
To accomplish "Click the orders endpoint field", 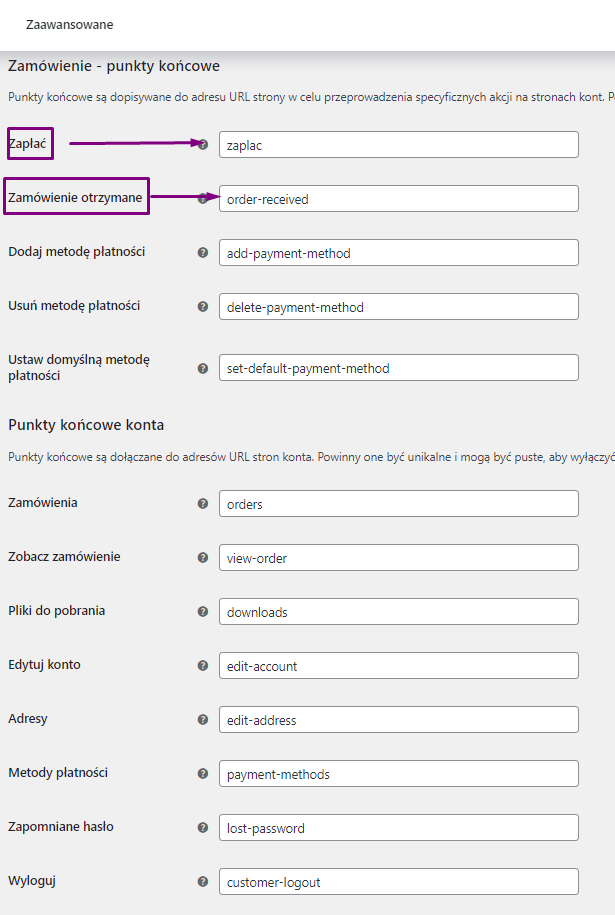I will (x=398, y=504).
